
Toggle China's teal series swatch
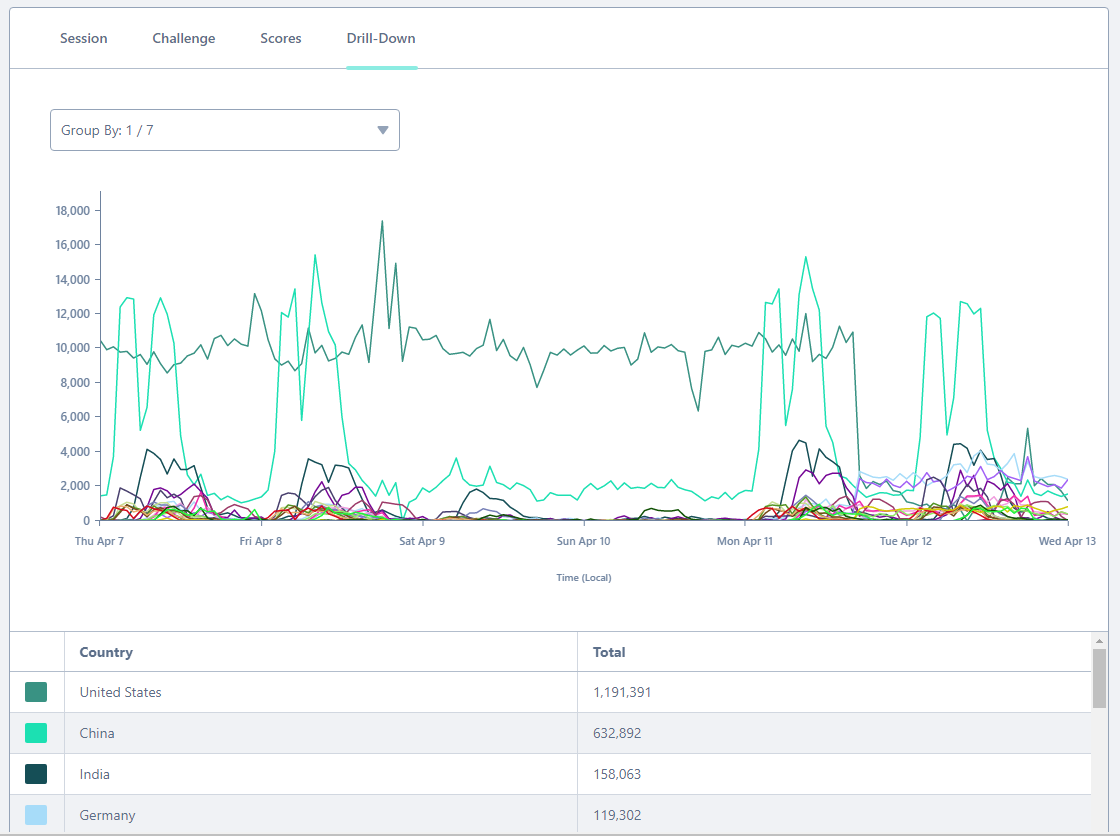click(37, 732)
